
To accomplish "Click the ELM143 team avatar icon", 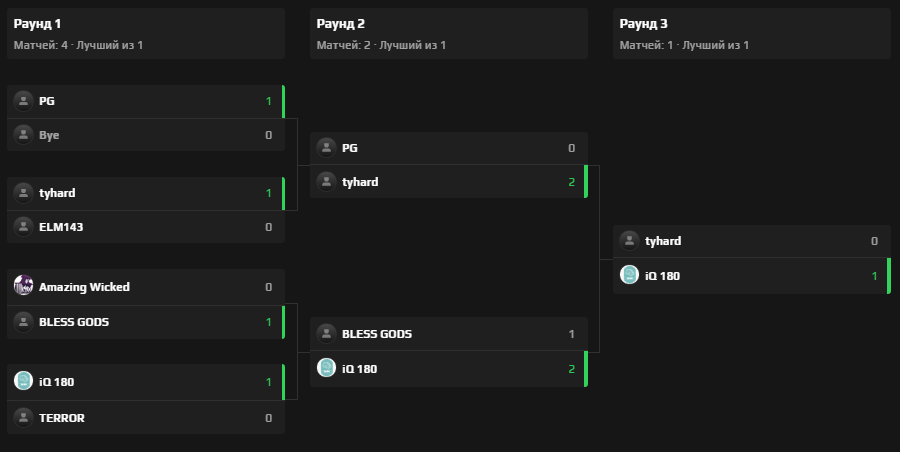I will 24,226.
